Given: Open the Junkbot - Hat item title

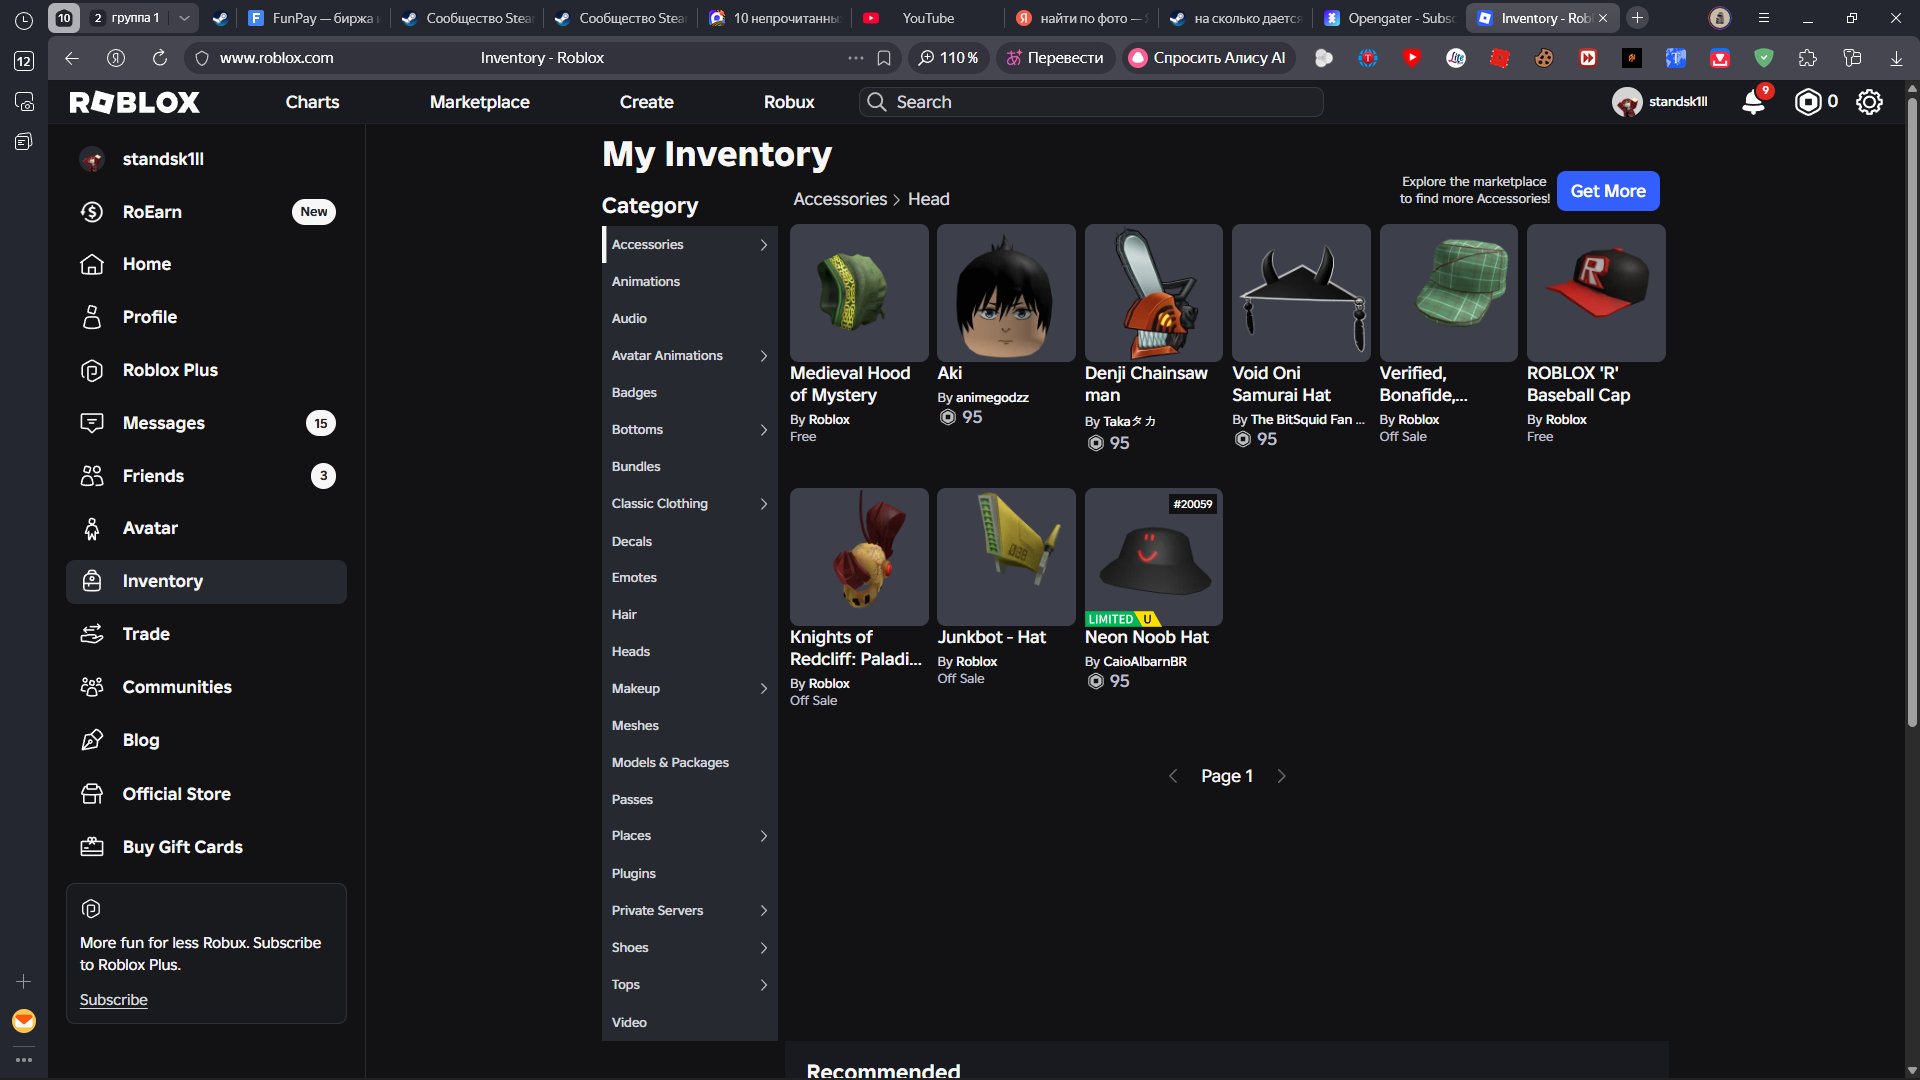Looking at the screenshot, I should [991, 637].
